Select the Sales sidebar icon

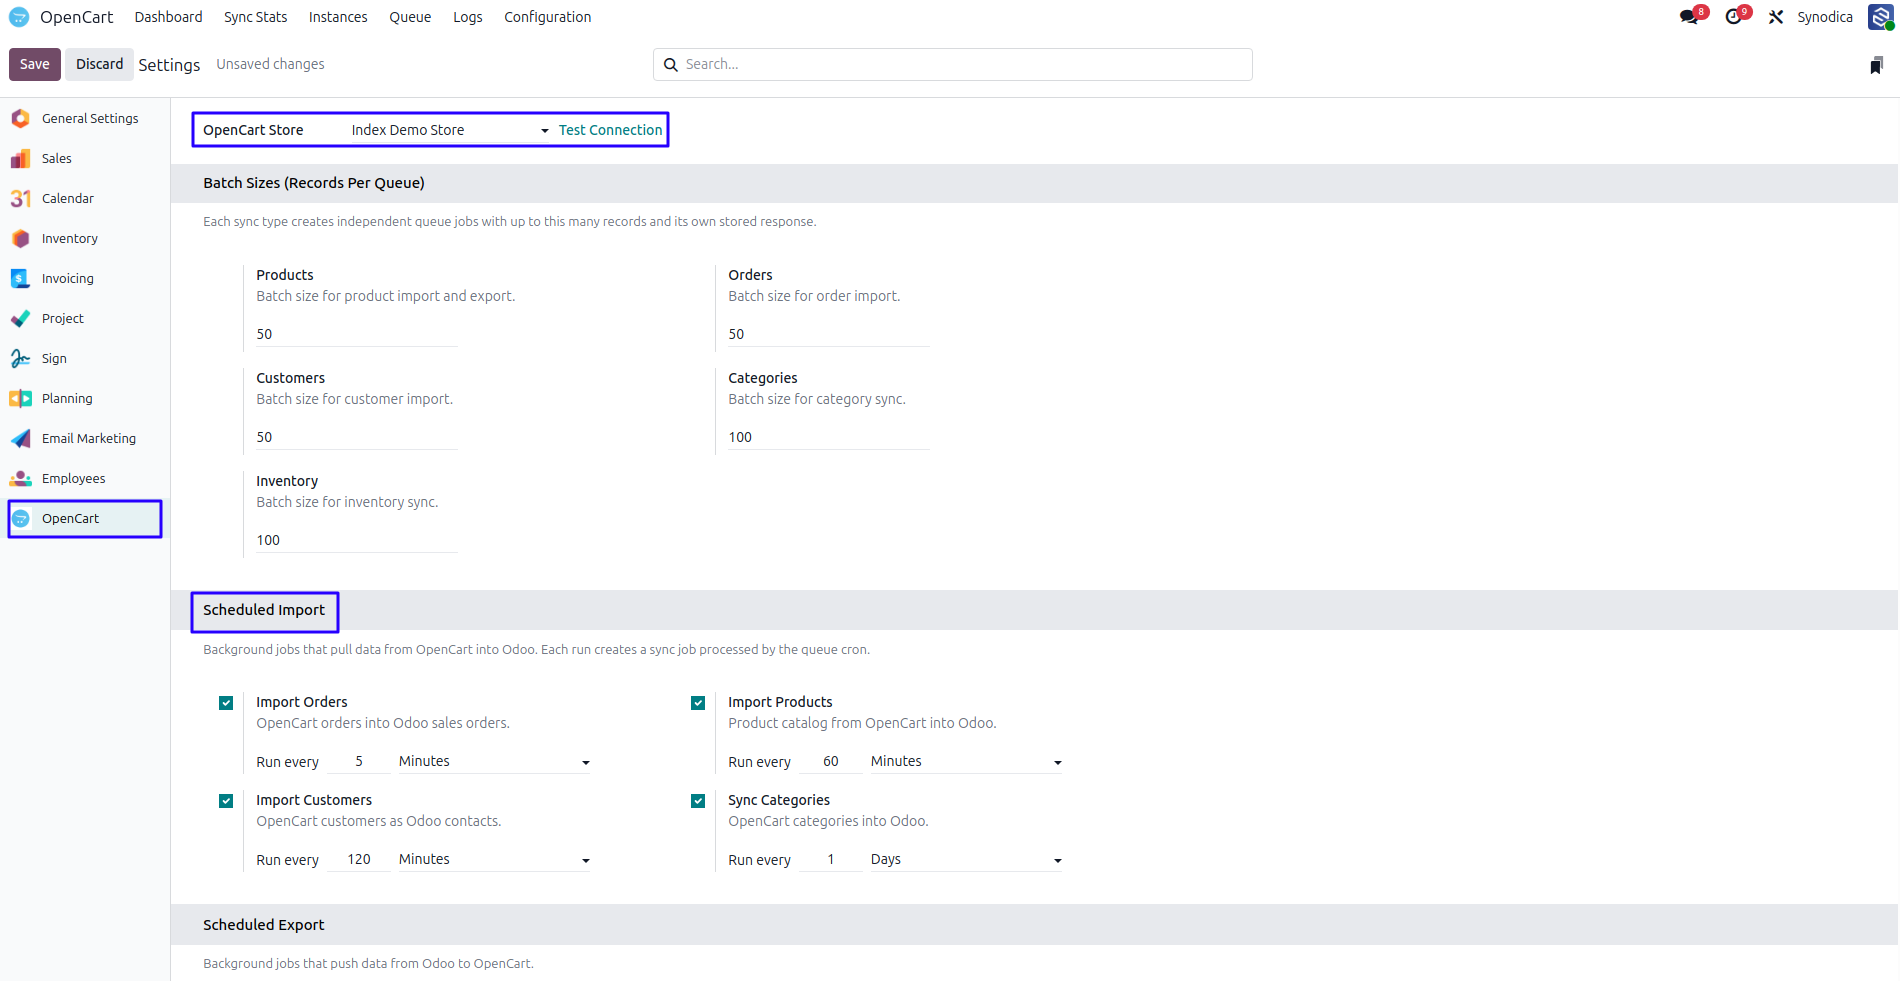(x=20, y=158)
